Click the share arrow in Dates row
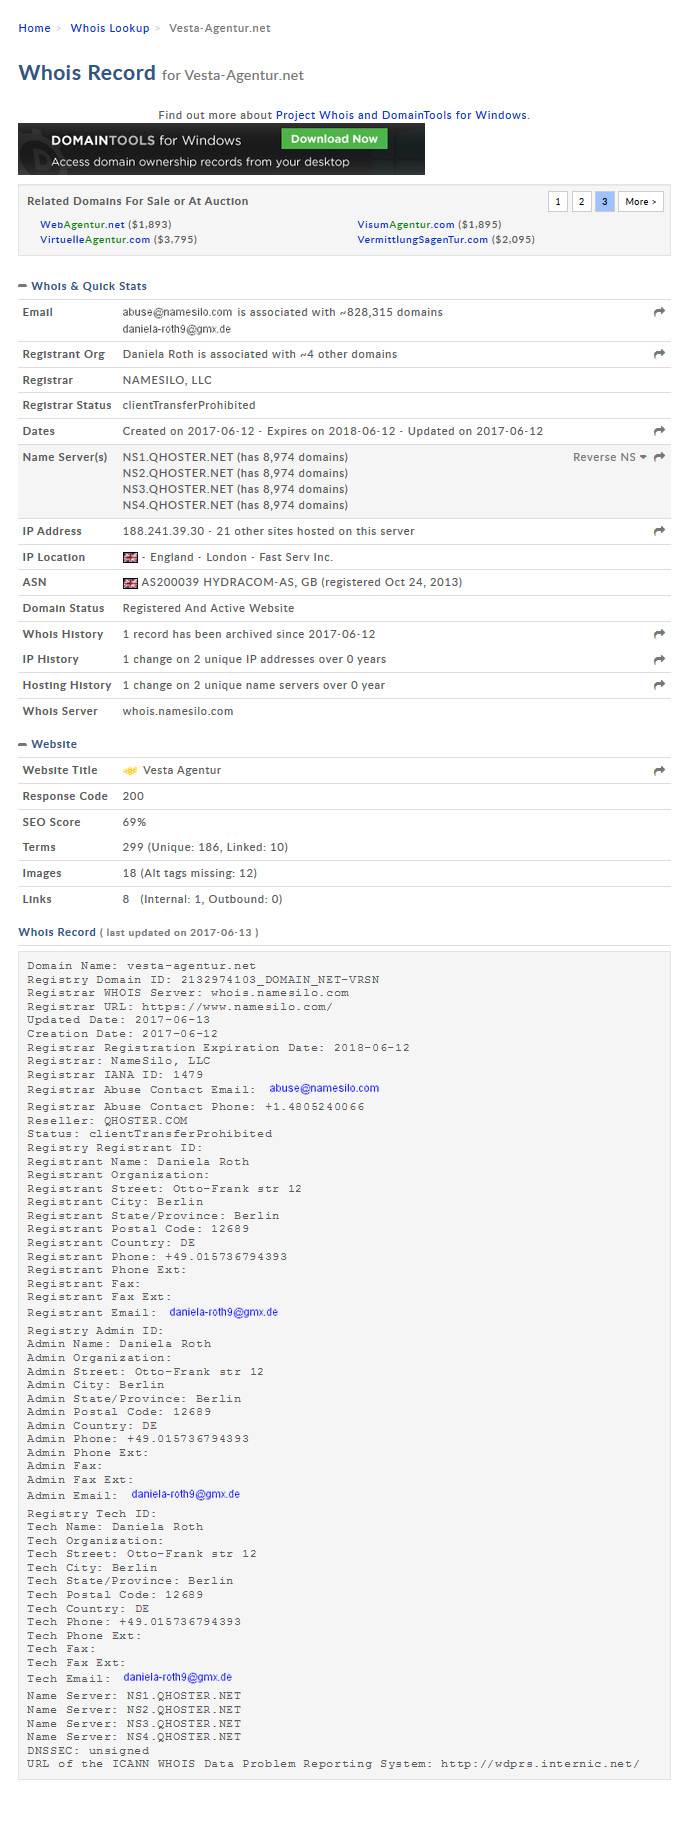Image resolution: width=685 pixels, height=1826 pixels. [x=659, y=432]
